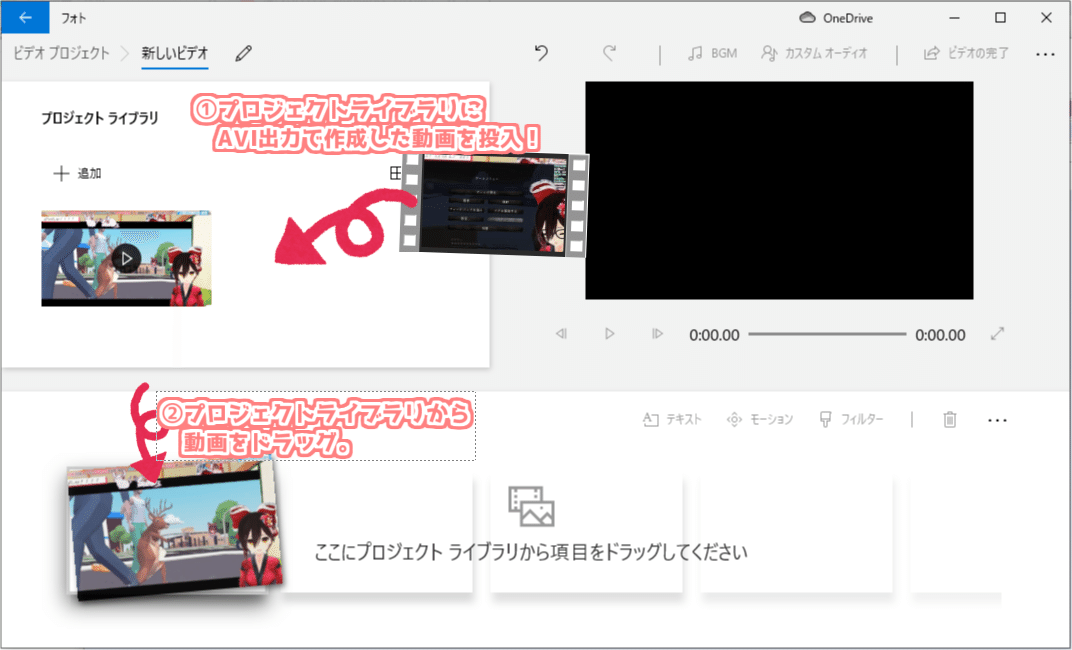
Task: Click the プロジェクト ライブラリ heading
Action: click(100, 118)
